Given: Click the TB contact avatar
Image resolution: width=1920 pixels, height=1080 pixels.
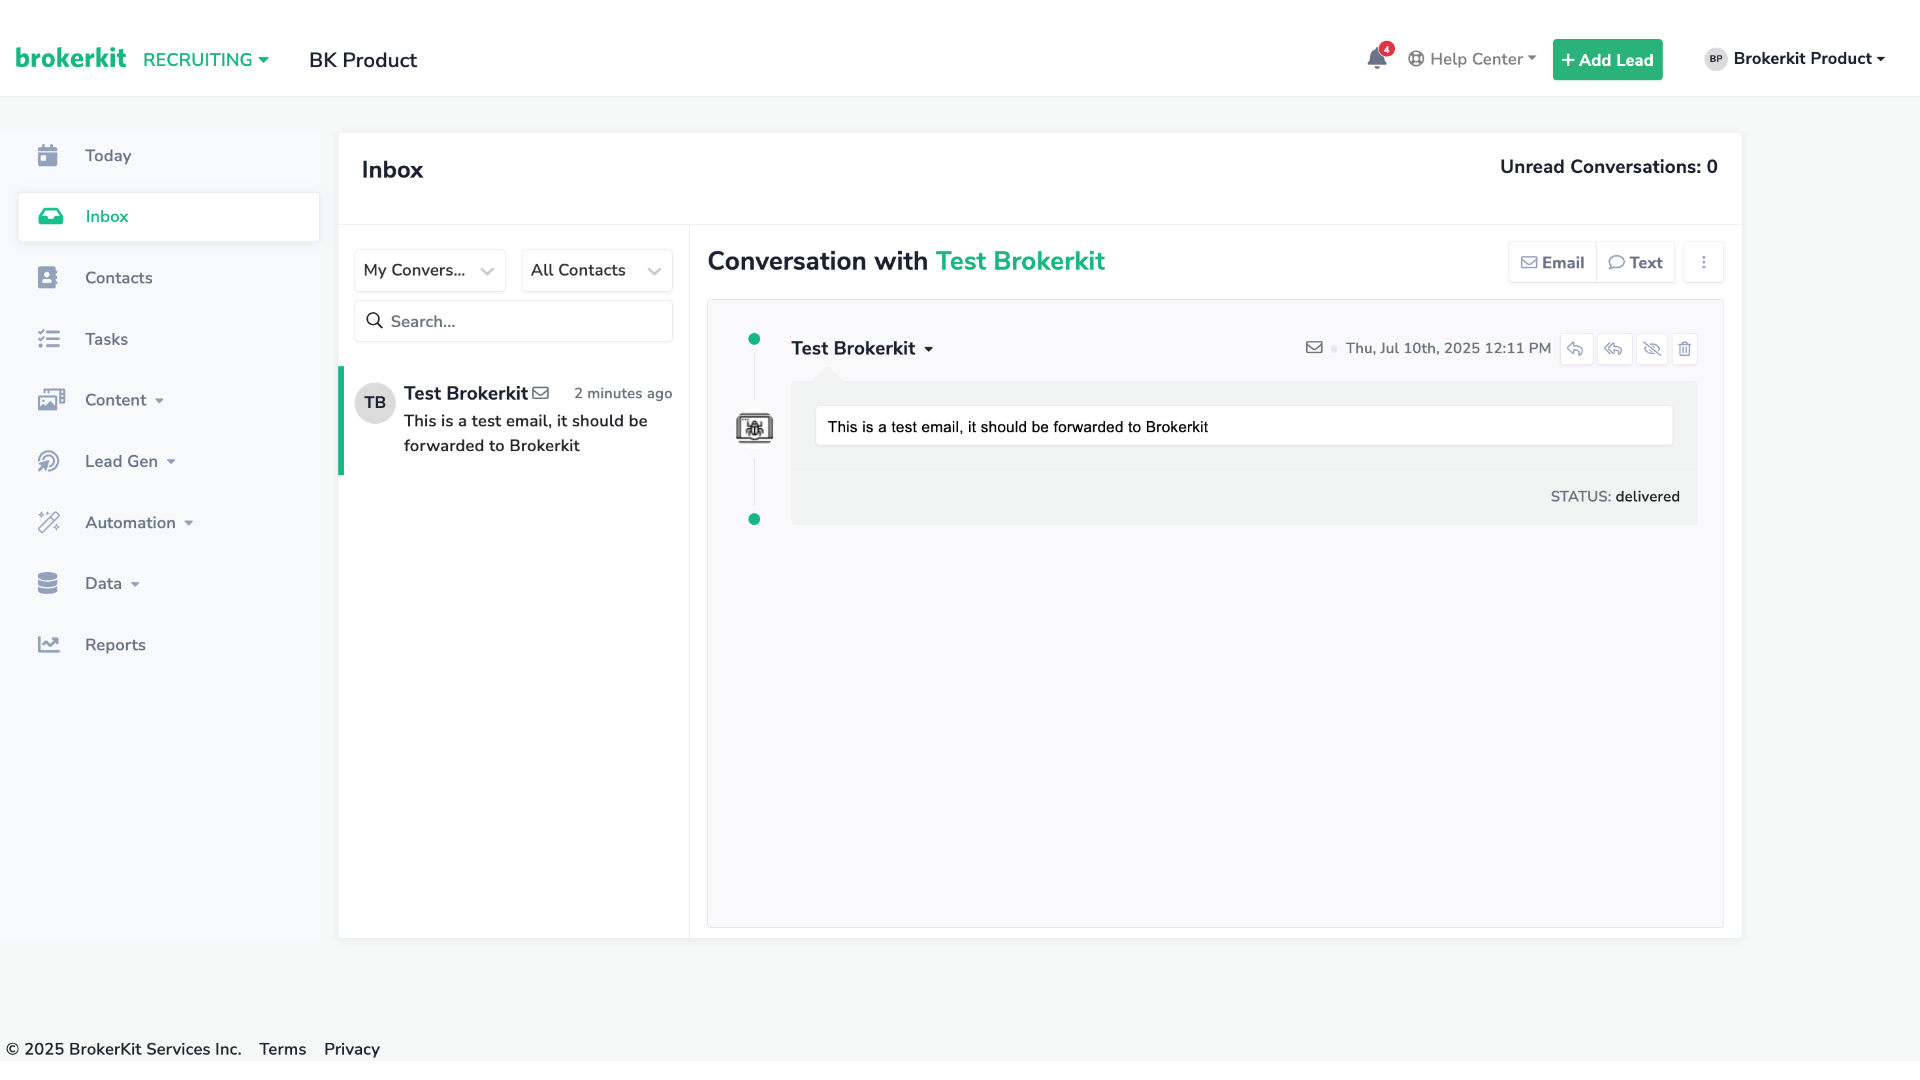Looking at the screenshot, I should click(x=375, y=403).
